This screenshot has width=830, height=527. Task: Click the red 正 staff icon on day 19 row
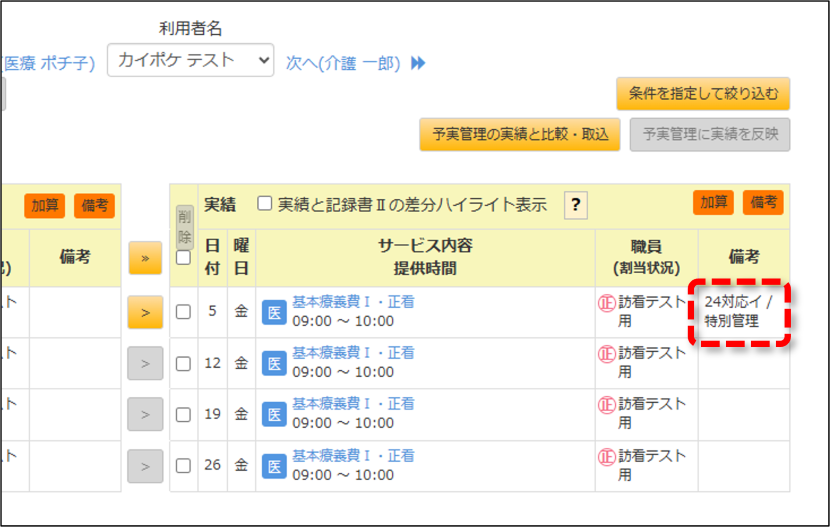pos(607,405)
